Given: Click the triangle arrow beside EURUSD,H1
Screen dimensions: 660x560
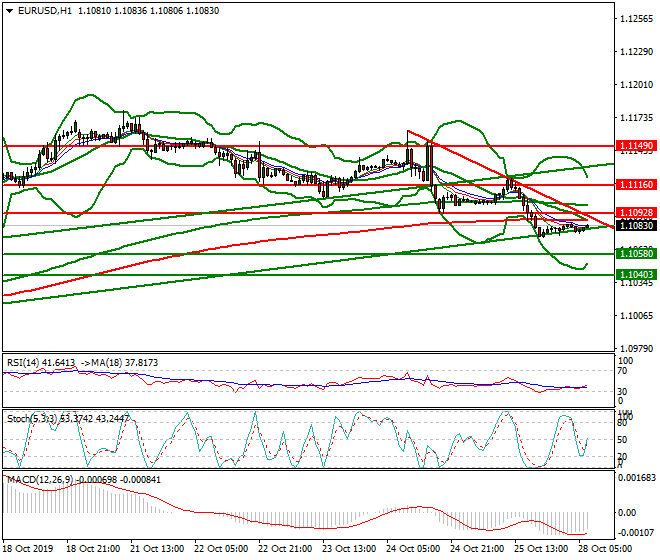Looking at the screenshot, I should pos(10,11).
